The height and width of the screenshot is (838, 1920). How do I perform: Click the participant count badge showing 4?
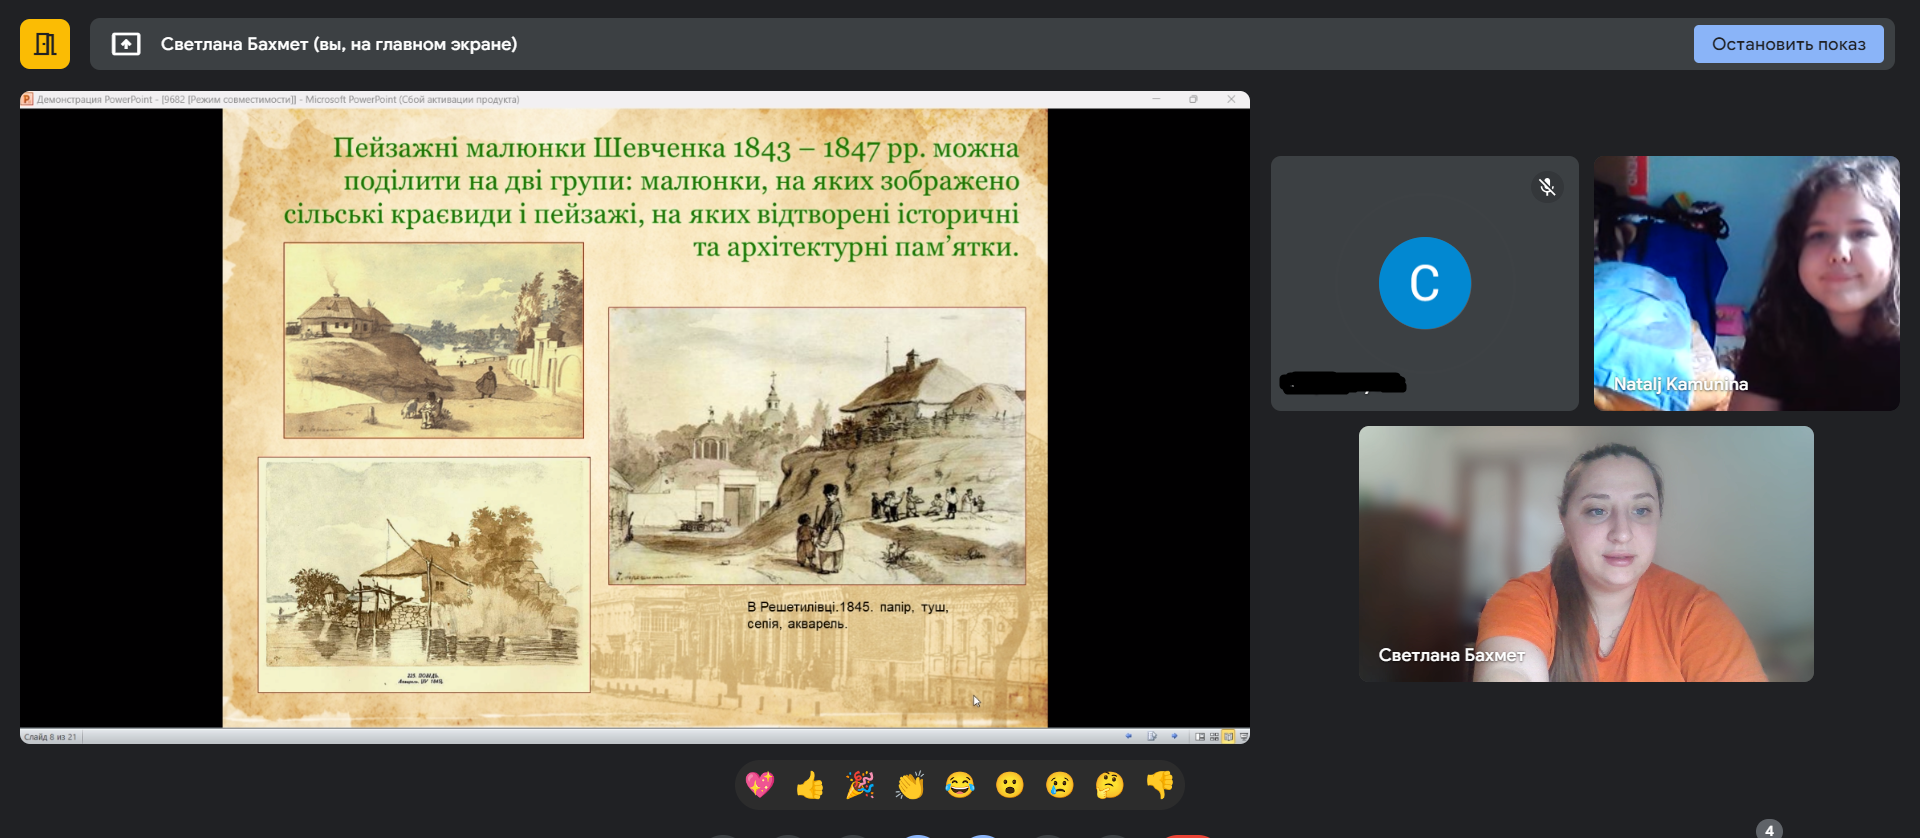click(x=1768, y=830)
